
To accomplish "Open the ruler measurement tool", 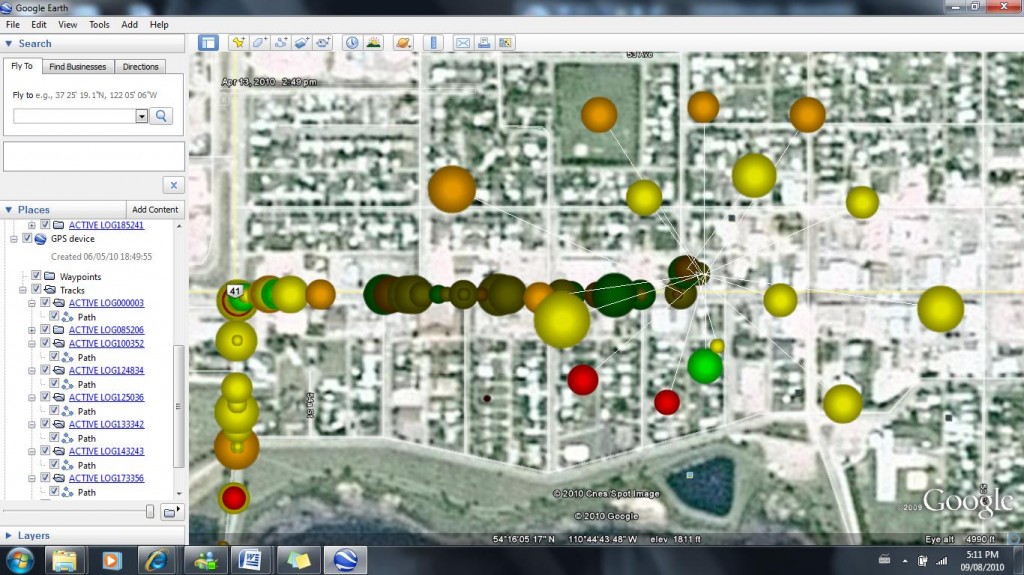I will click(433, 43).
